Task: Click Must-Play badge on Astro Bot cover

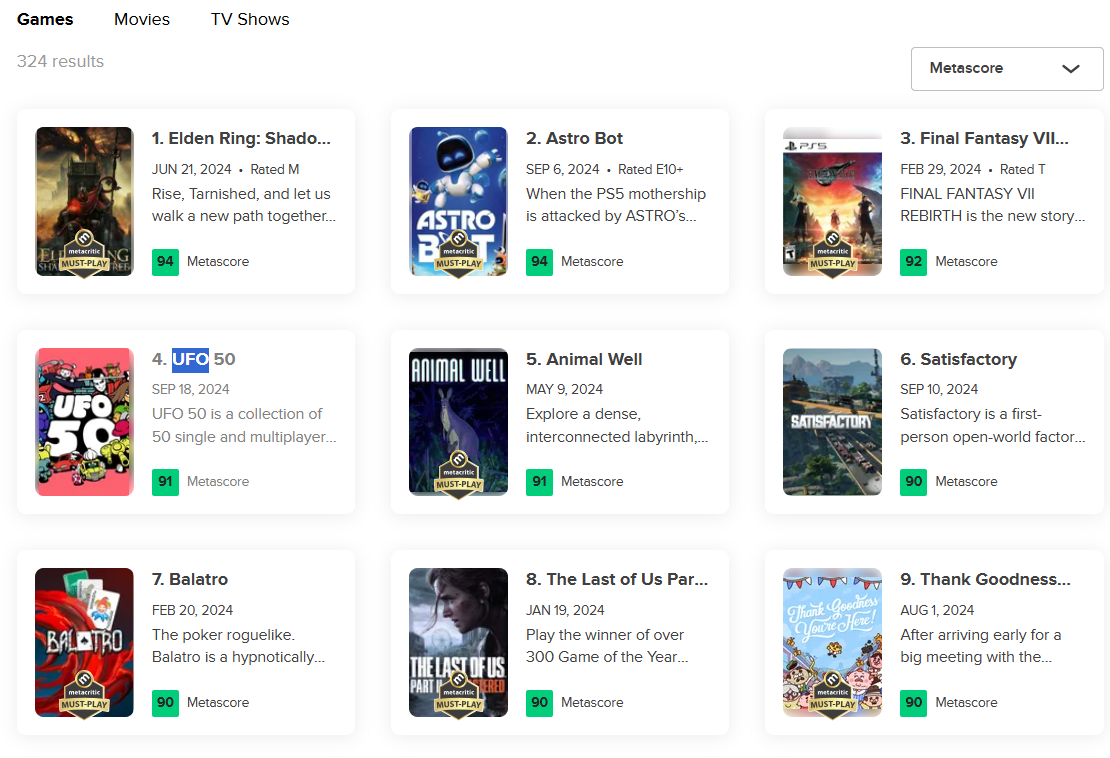Action: [x=458, y=255]
